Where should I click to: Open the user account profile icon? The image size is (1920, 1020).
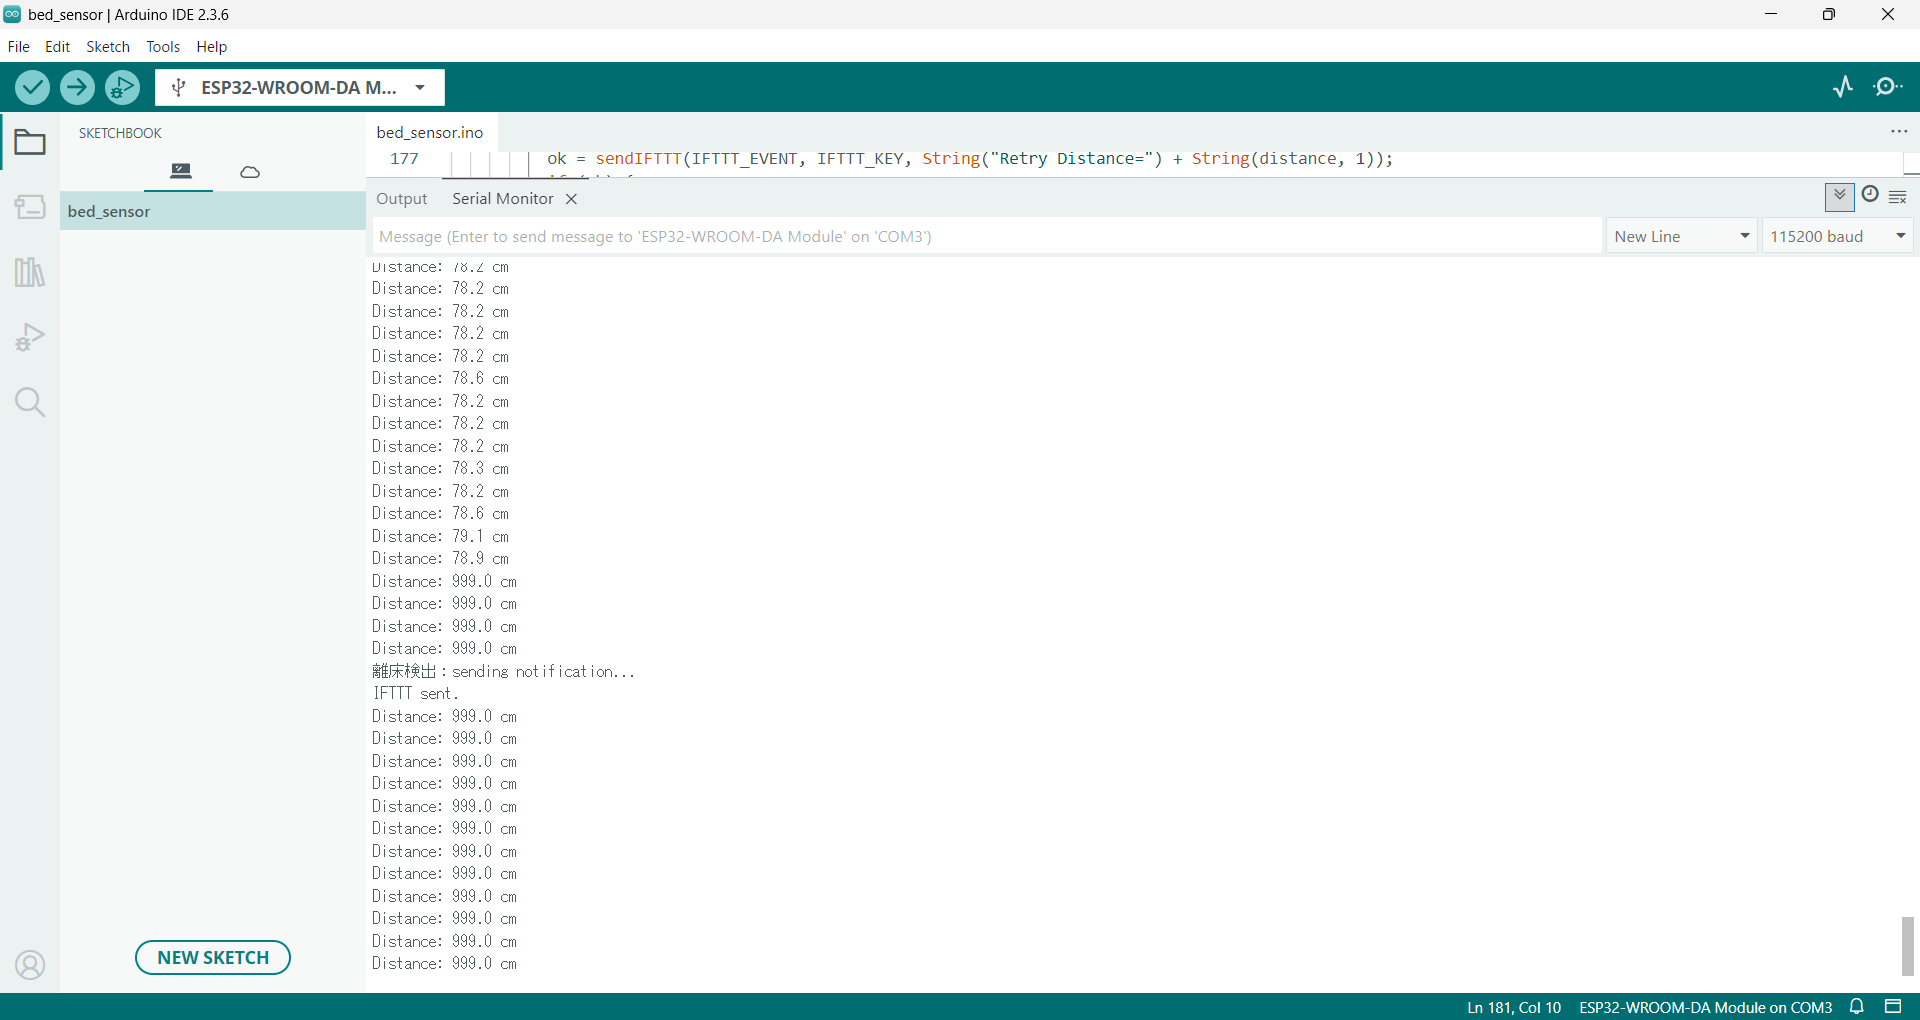(30, 965)
